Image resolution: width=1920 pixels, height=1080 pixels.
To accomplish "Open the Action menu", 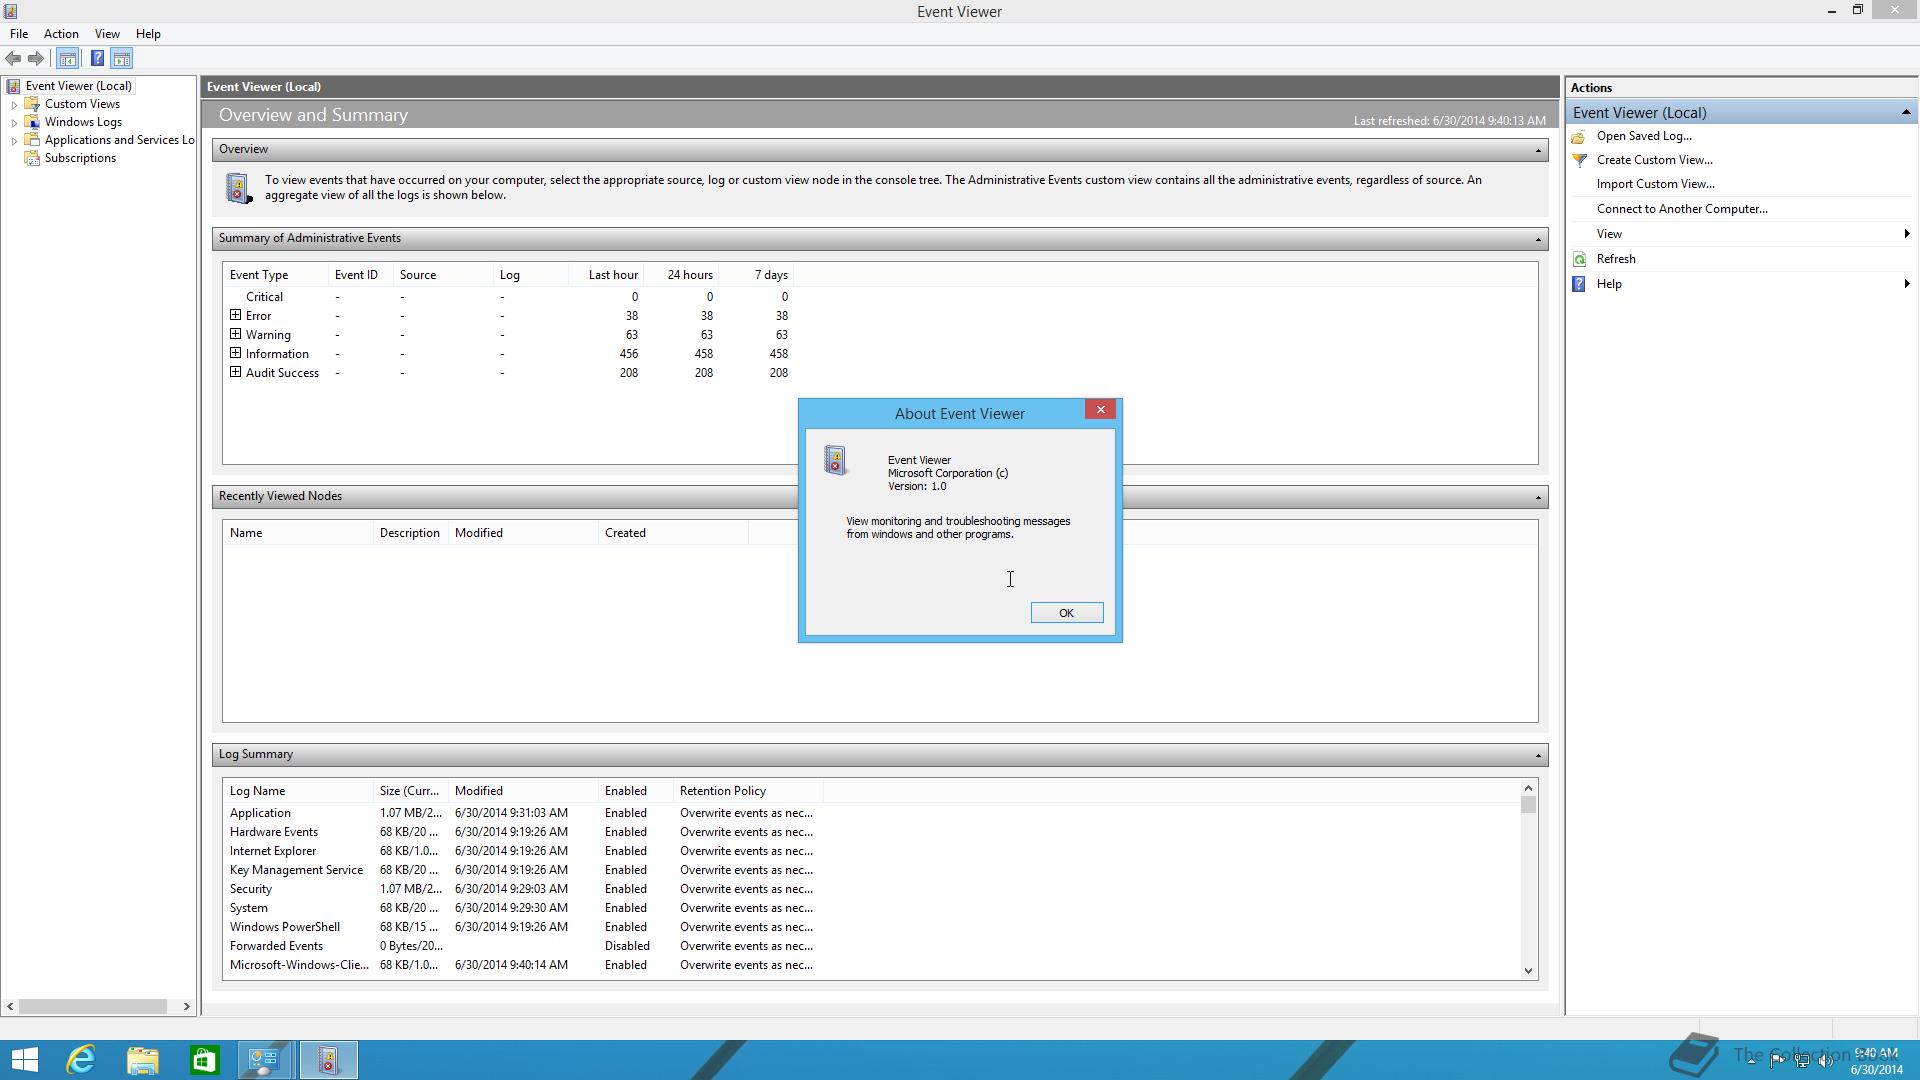I will click(61, 34).
